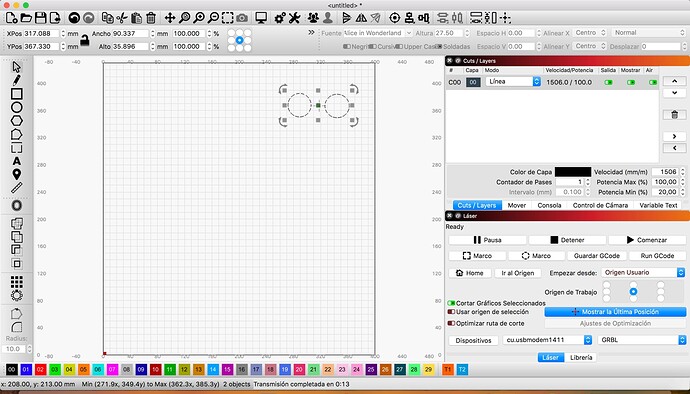Switch to the Variable Text tab

[658, 205]
